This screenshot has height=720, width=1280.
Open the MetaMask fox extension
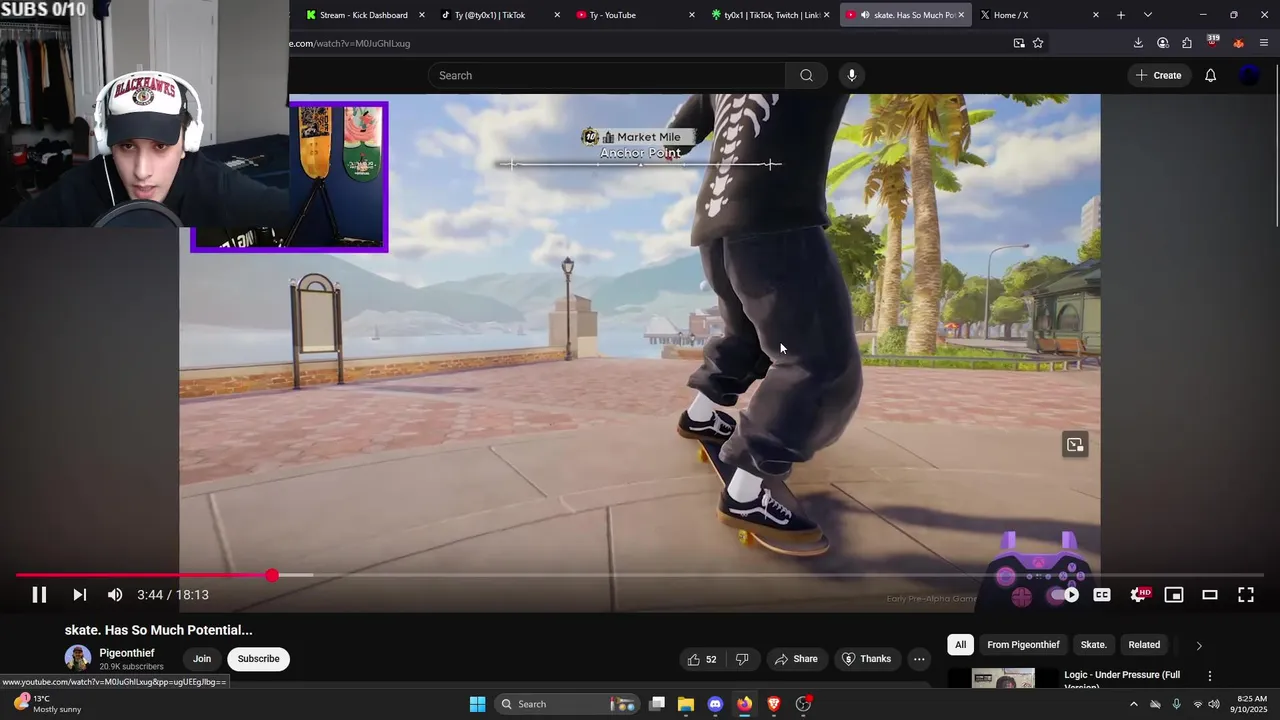(x=1238, y=43)
